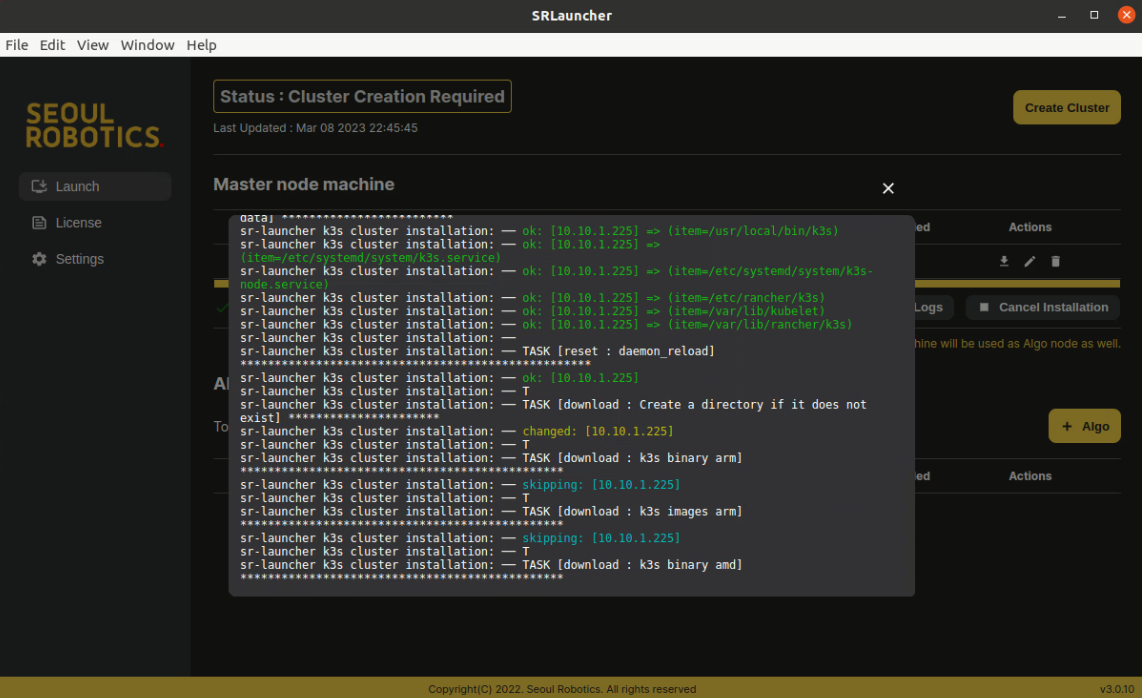Click log line item=/var/lib/kubelet
This screenshot has height=698, width=1142.
532,311
